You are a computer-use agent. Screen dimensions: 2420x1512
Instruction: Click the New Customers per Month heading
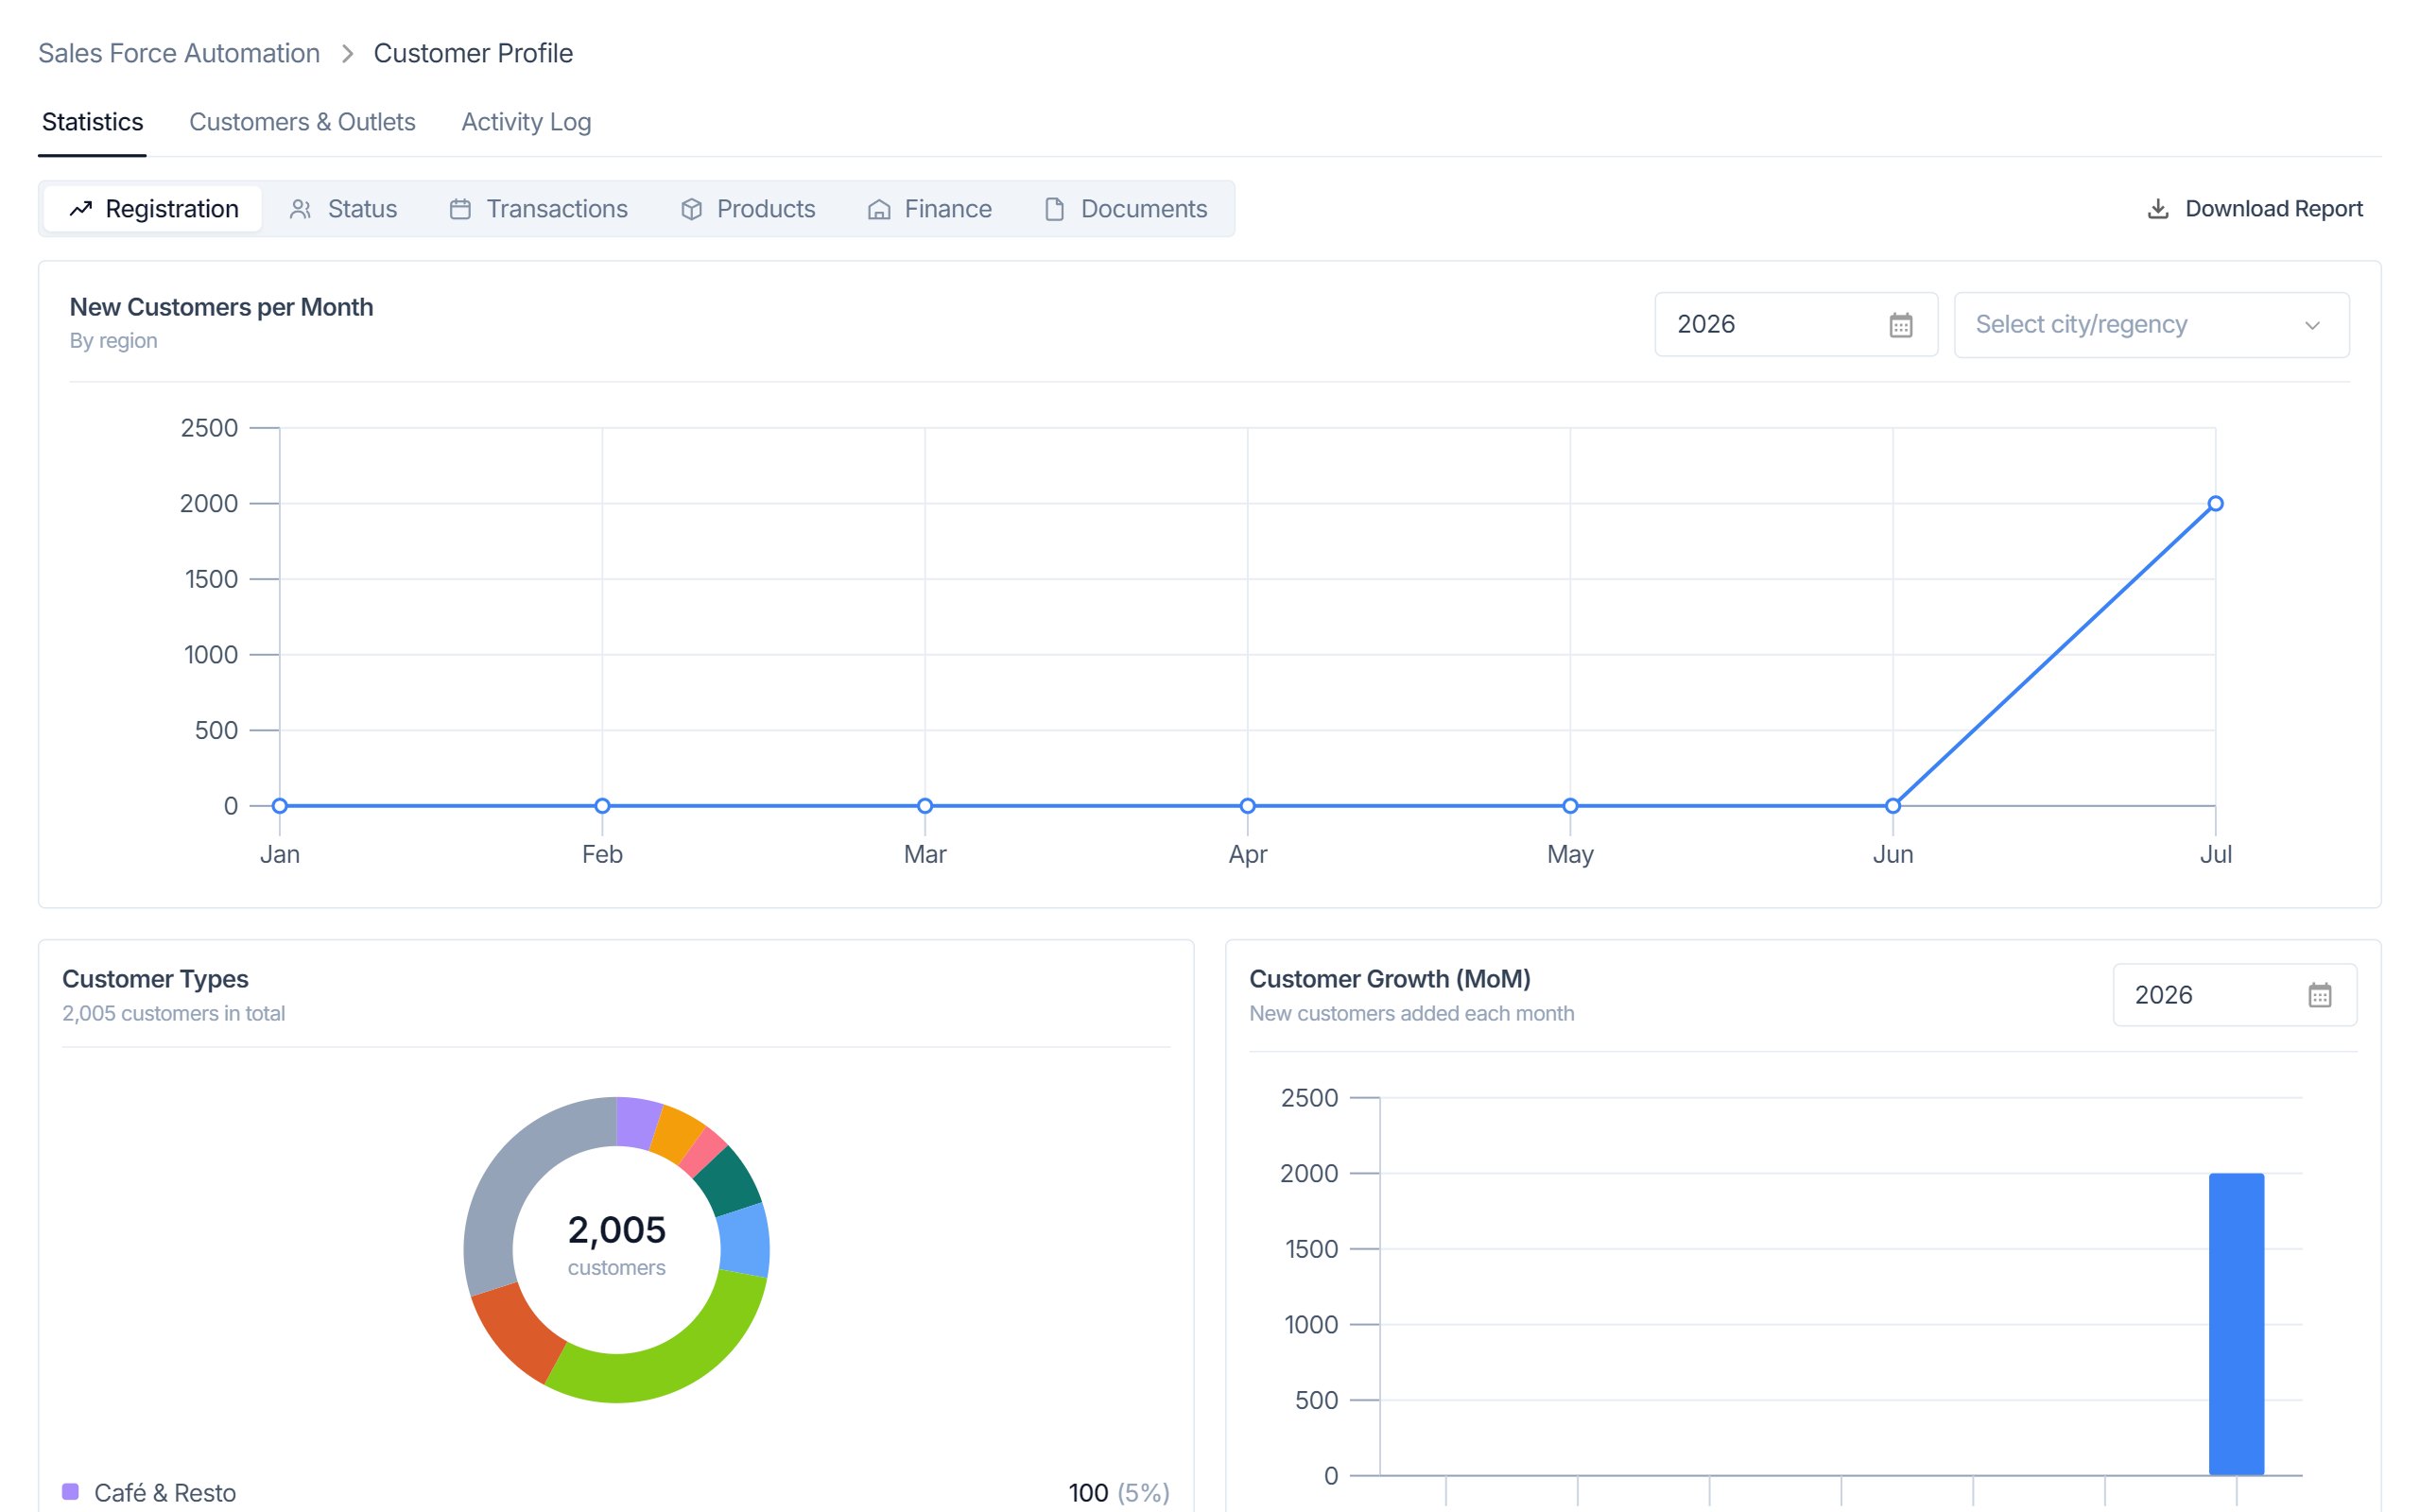221,307
